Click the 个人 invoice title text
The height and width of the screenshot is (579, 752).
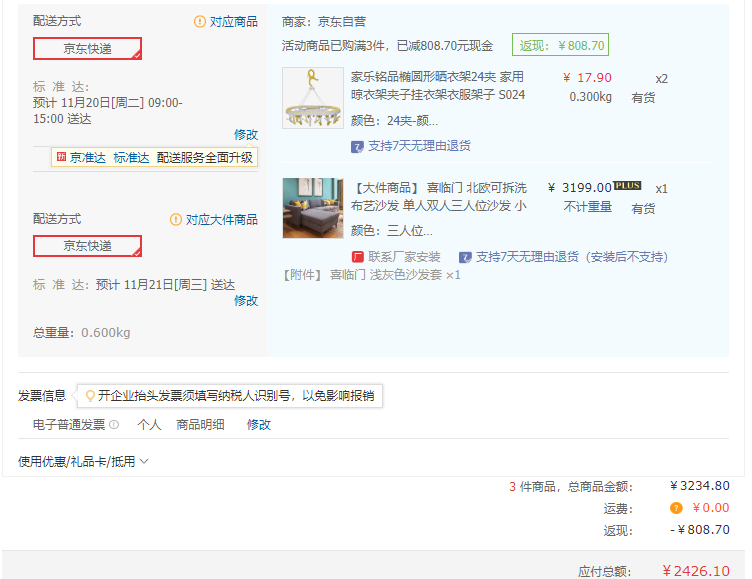pyautogui.click(x=149, y=425)
